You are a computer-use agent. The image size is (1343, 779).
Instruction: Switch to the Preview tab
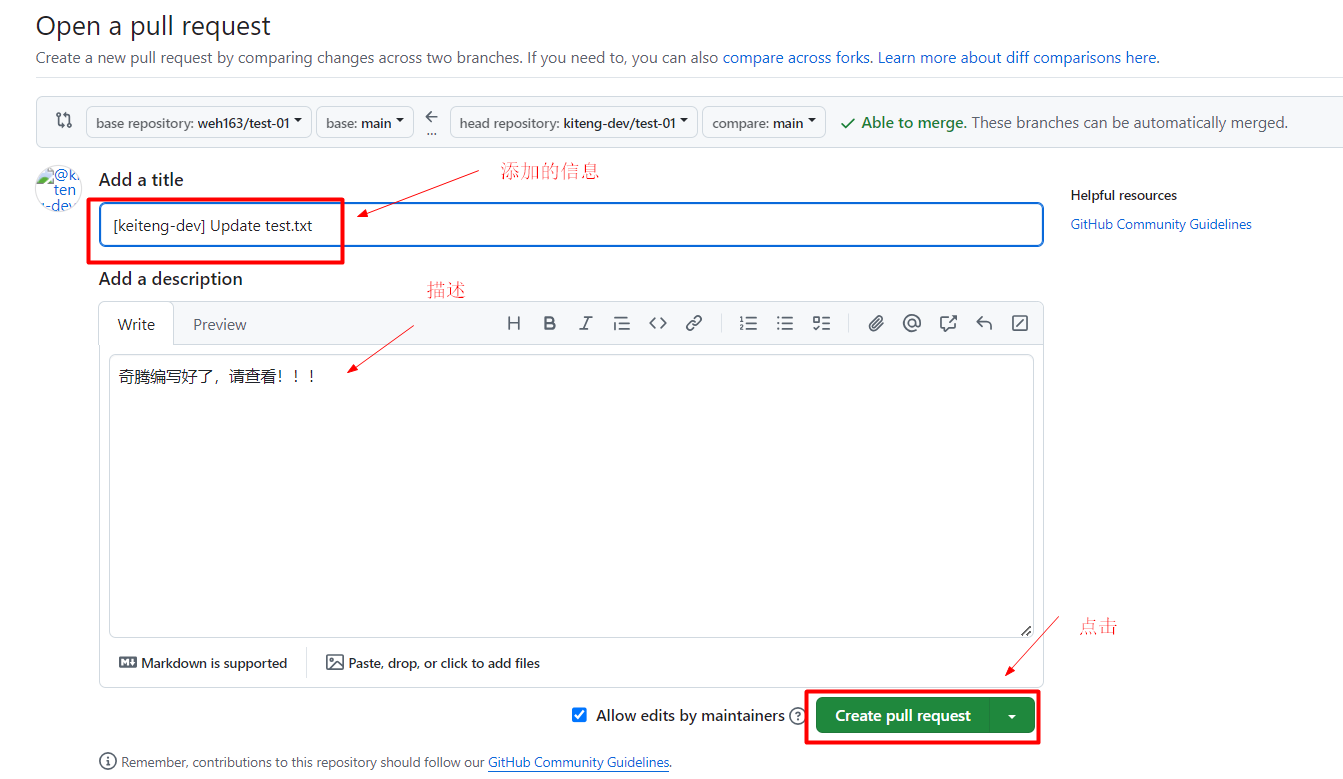220,324
